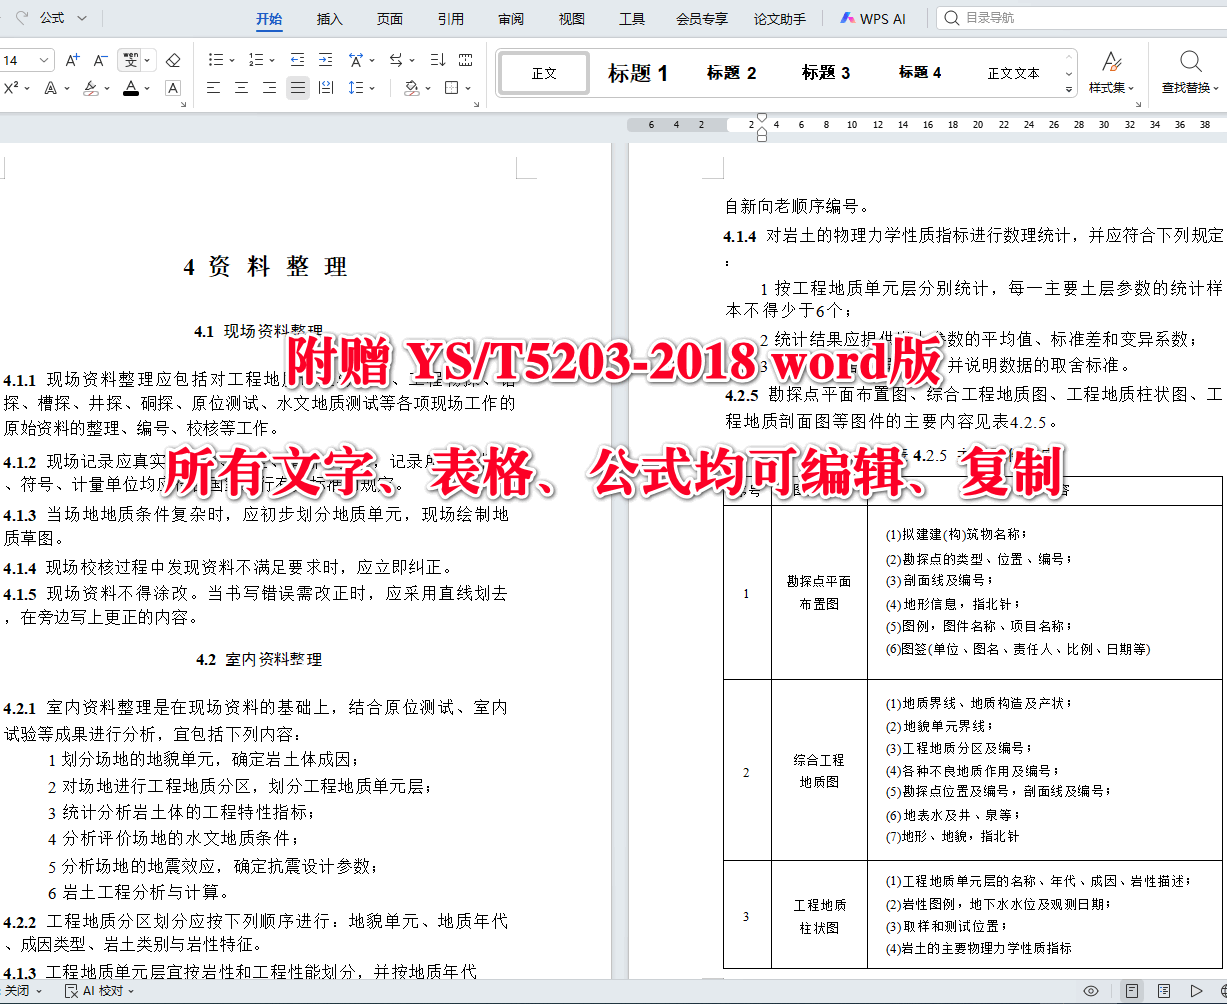Expand the numbering style dropdown arrow
This screenshot has width=1227, height=1004.
coord(272,61)
